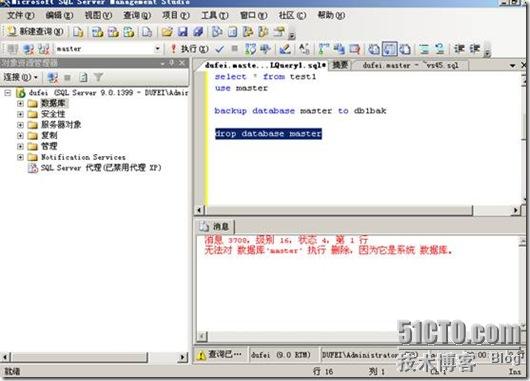This screenshot has height=381, width=530.
Task: Toggle SQLCMD Mode
Action: (354, 49)
